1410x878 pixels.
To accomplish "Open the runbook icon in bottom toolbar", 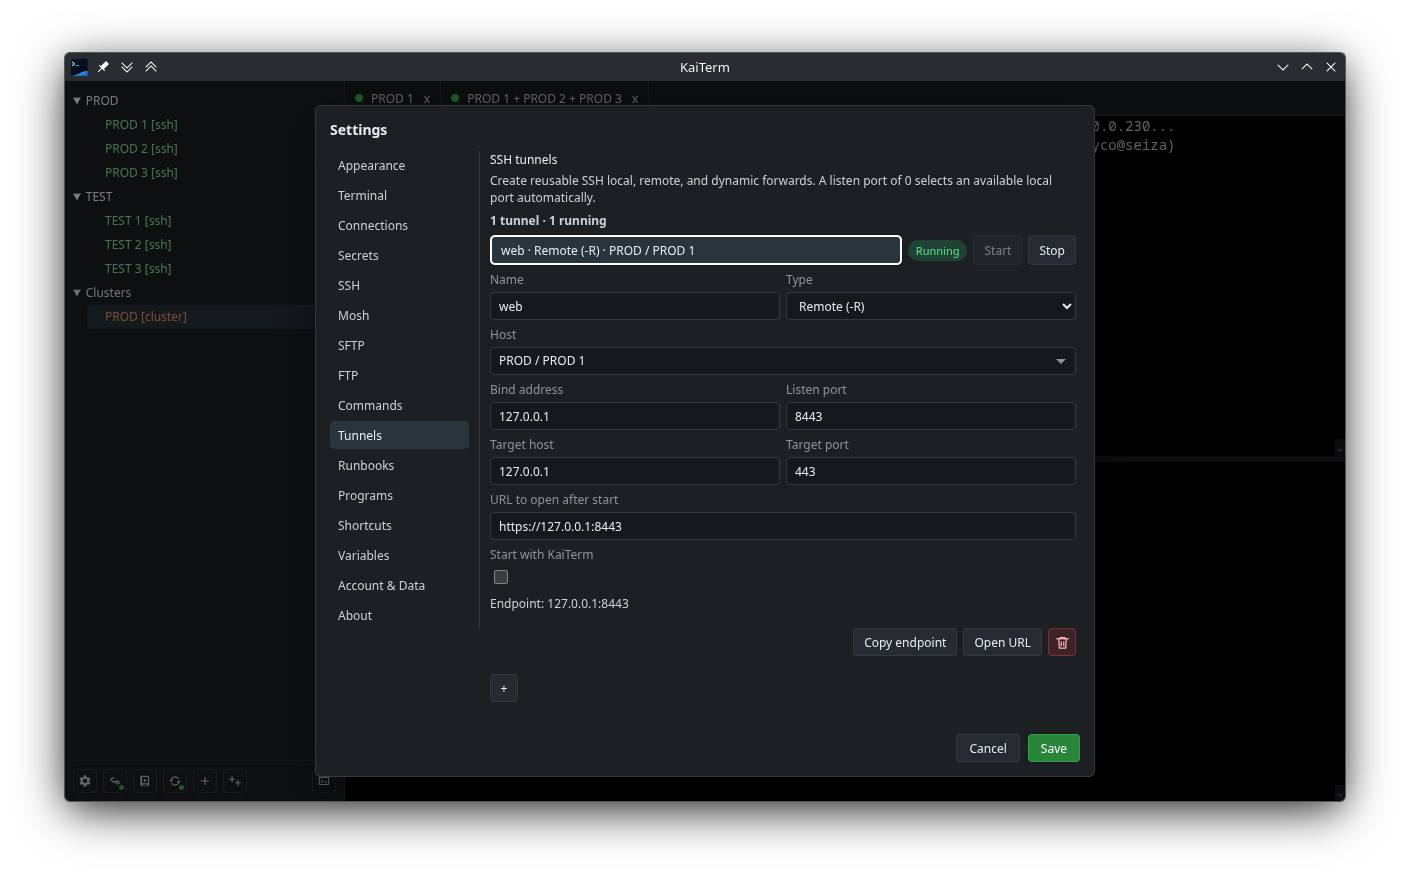I will click(145, 781).
